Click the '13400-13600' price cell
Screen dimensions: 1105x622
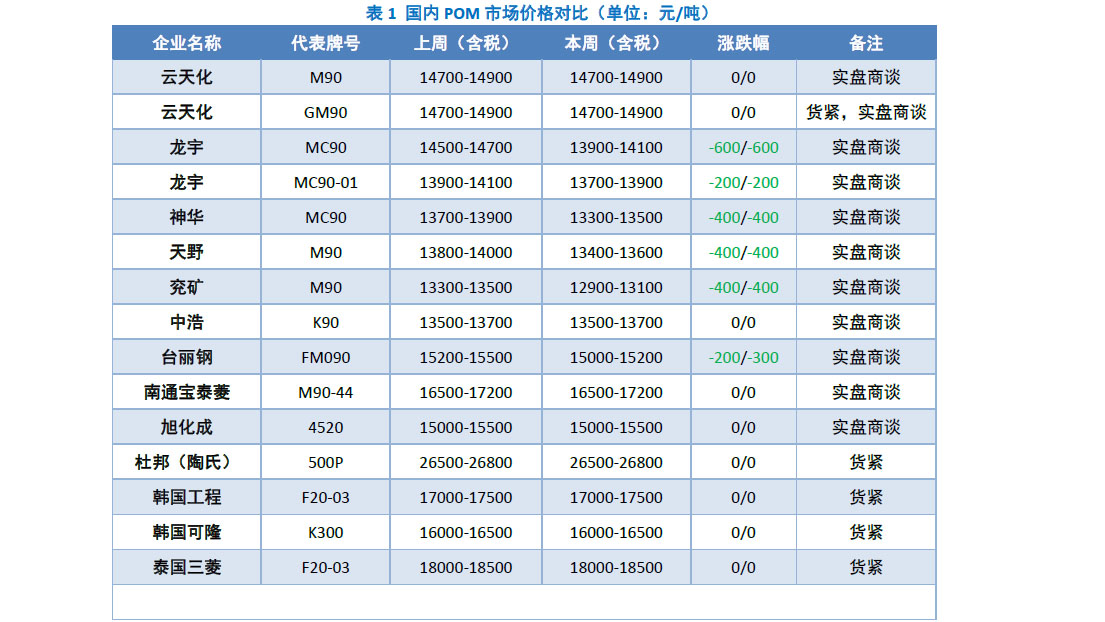(616, 252)
